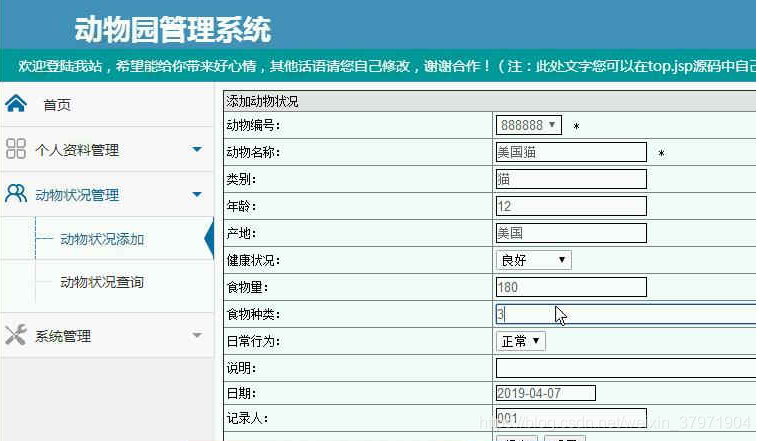This screenshot has width=760, height=441.
Task: Expand 系统管理 with its arrow
Action: pyautogui.click(x=197, y=335)
